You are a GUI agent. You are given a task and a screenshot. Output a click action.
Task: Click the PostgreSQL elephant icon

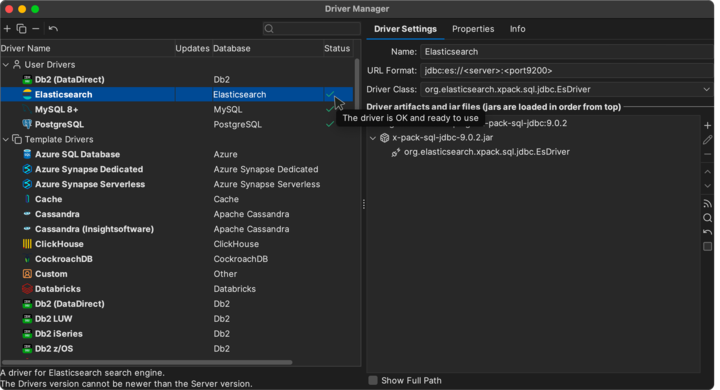coord(27,124)
